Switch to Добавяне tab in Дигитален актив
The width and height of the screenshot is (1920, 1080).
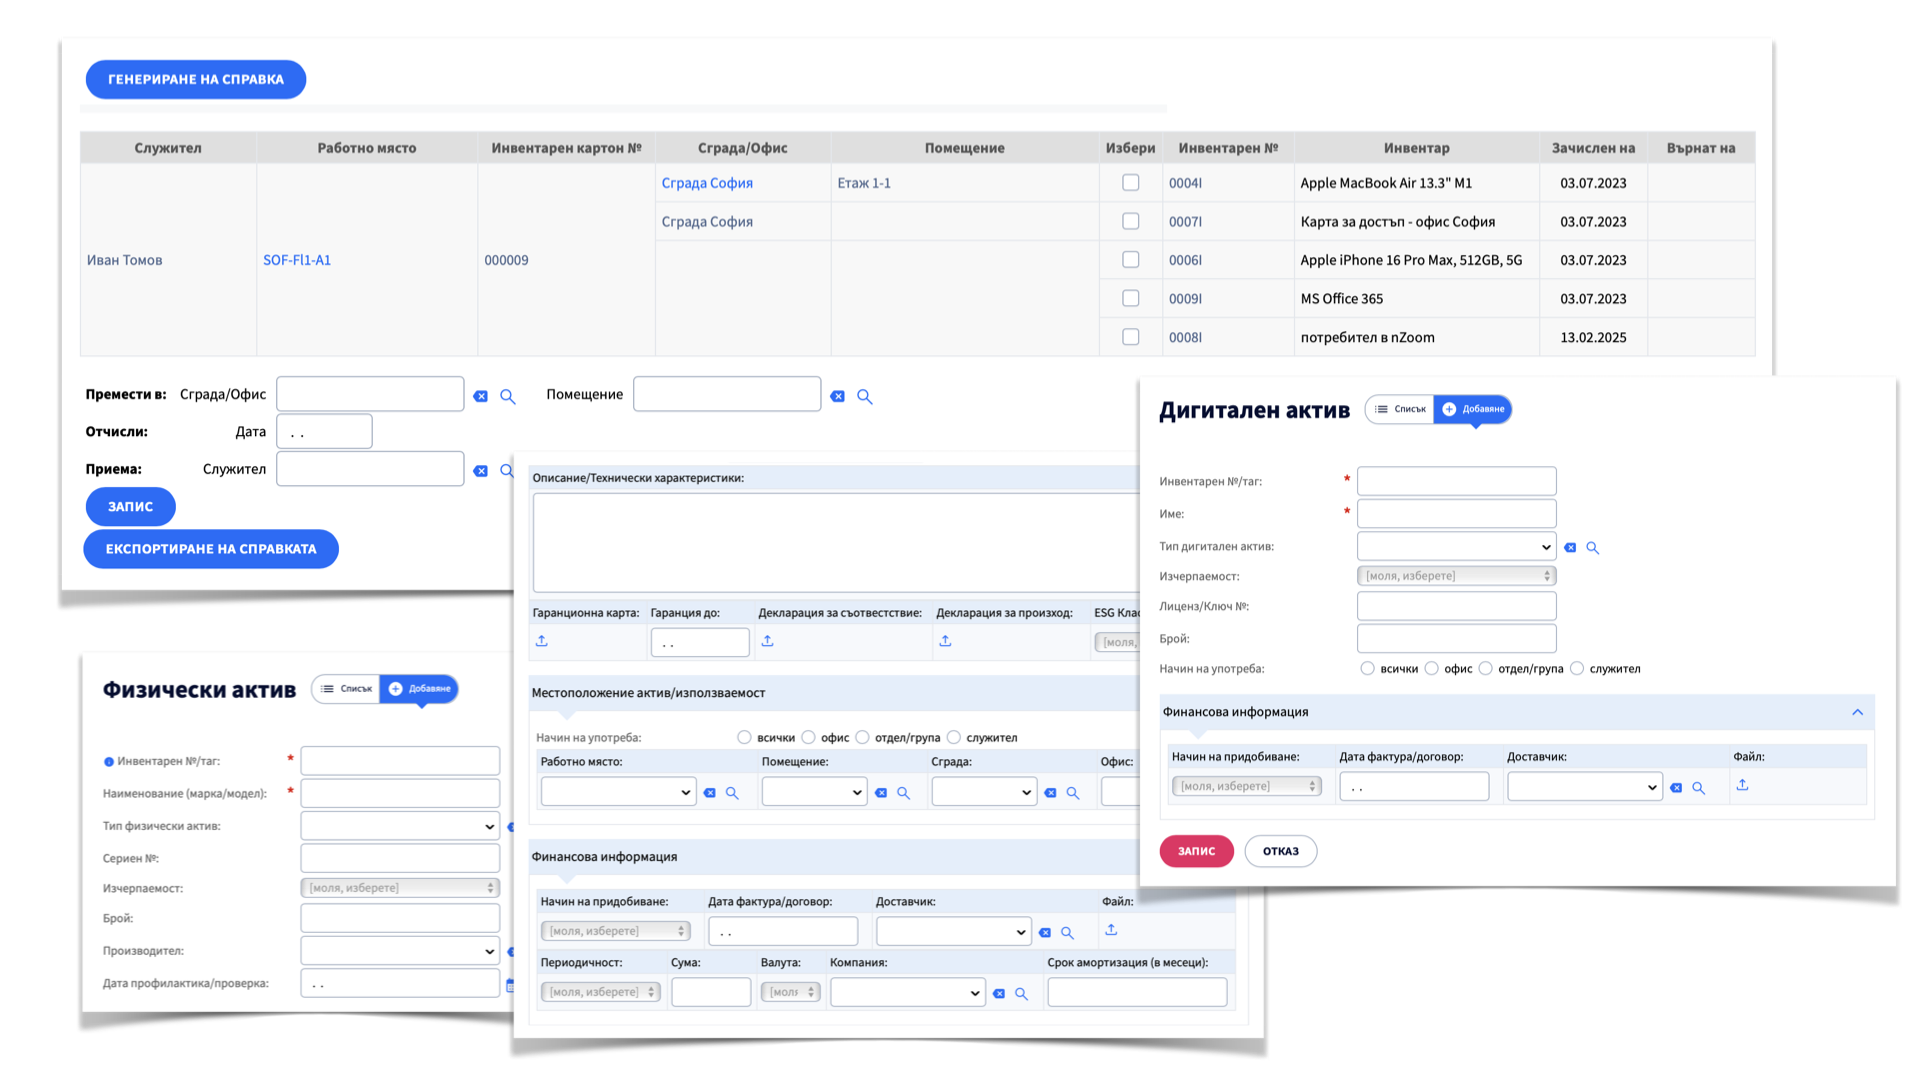(1473, 409)
